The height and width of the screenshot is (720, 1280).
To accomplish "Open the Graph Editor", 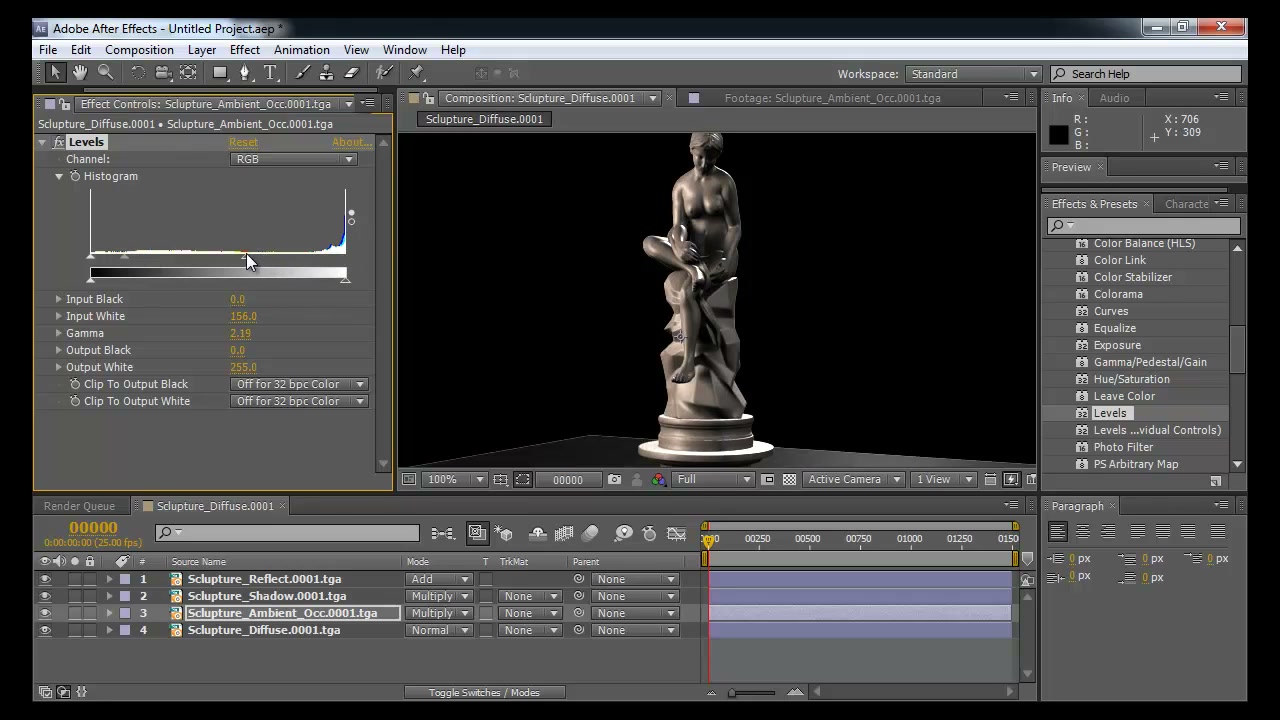I will (677, 534).
